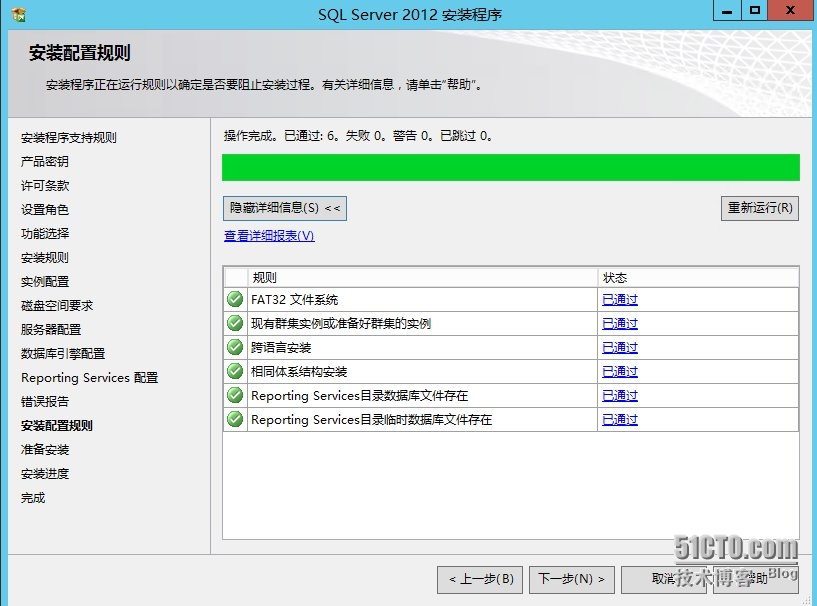The height and width of the screenshot is (606, 817).
Task: Click rule text Reporting Services目录数据库文件存在
Action: pos(360,395)
